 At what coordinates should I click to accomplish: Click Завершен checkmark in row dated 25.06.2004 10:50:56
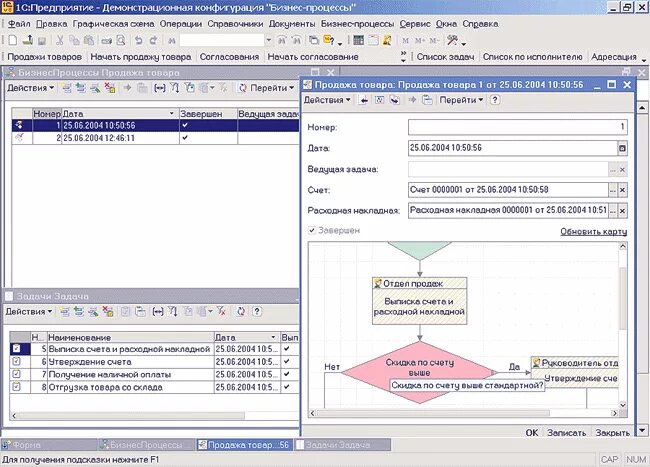pos(185,125)
